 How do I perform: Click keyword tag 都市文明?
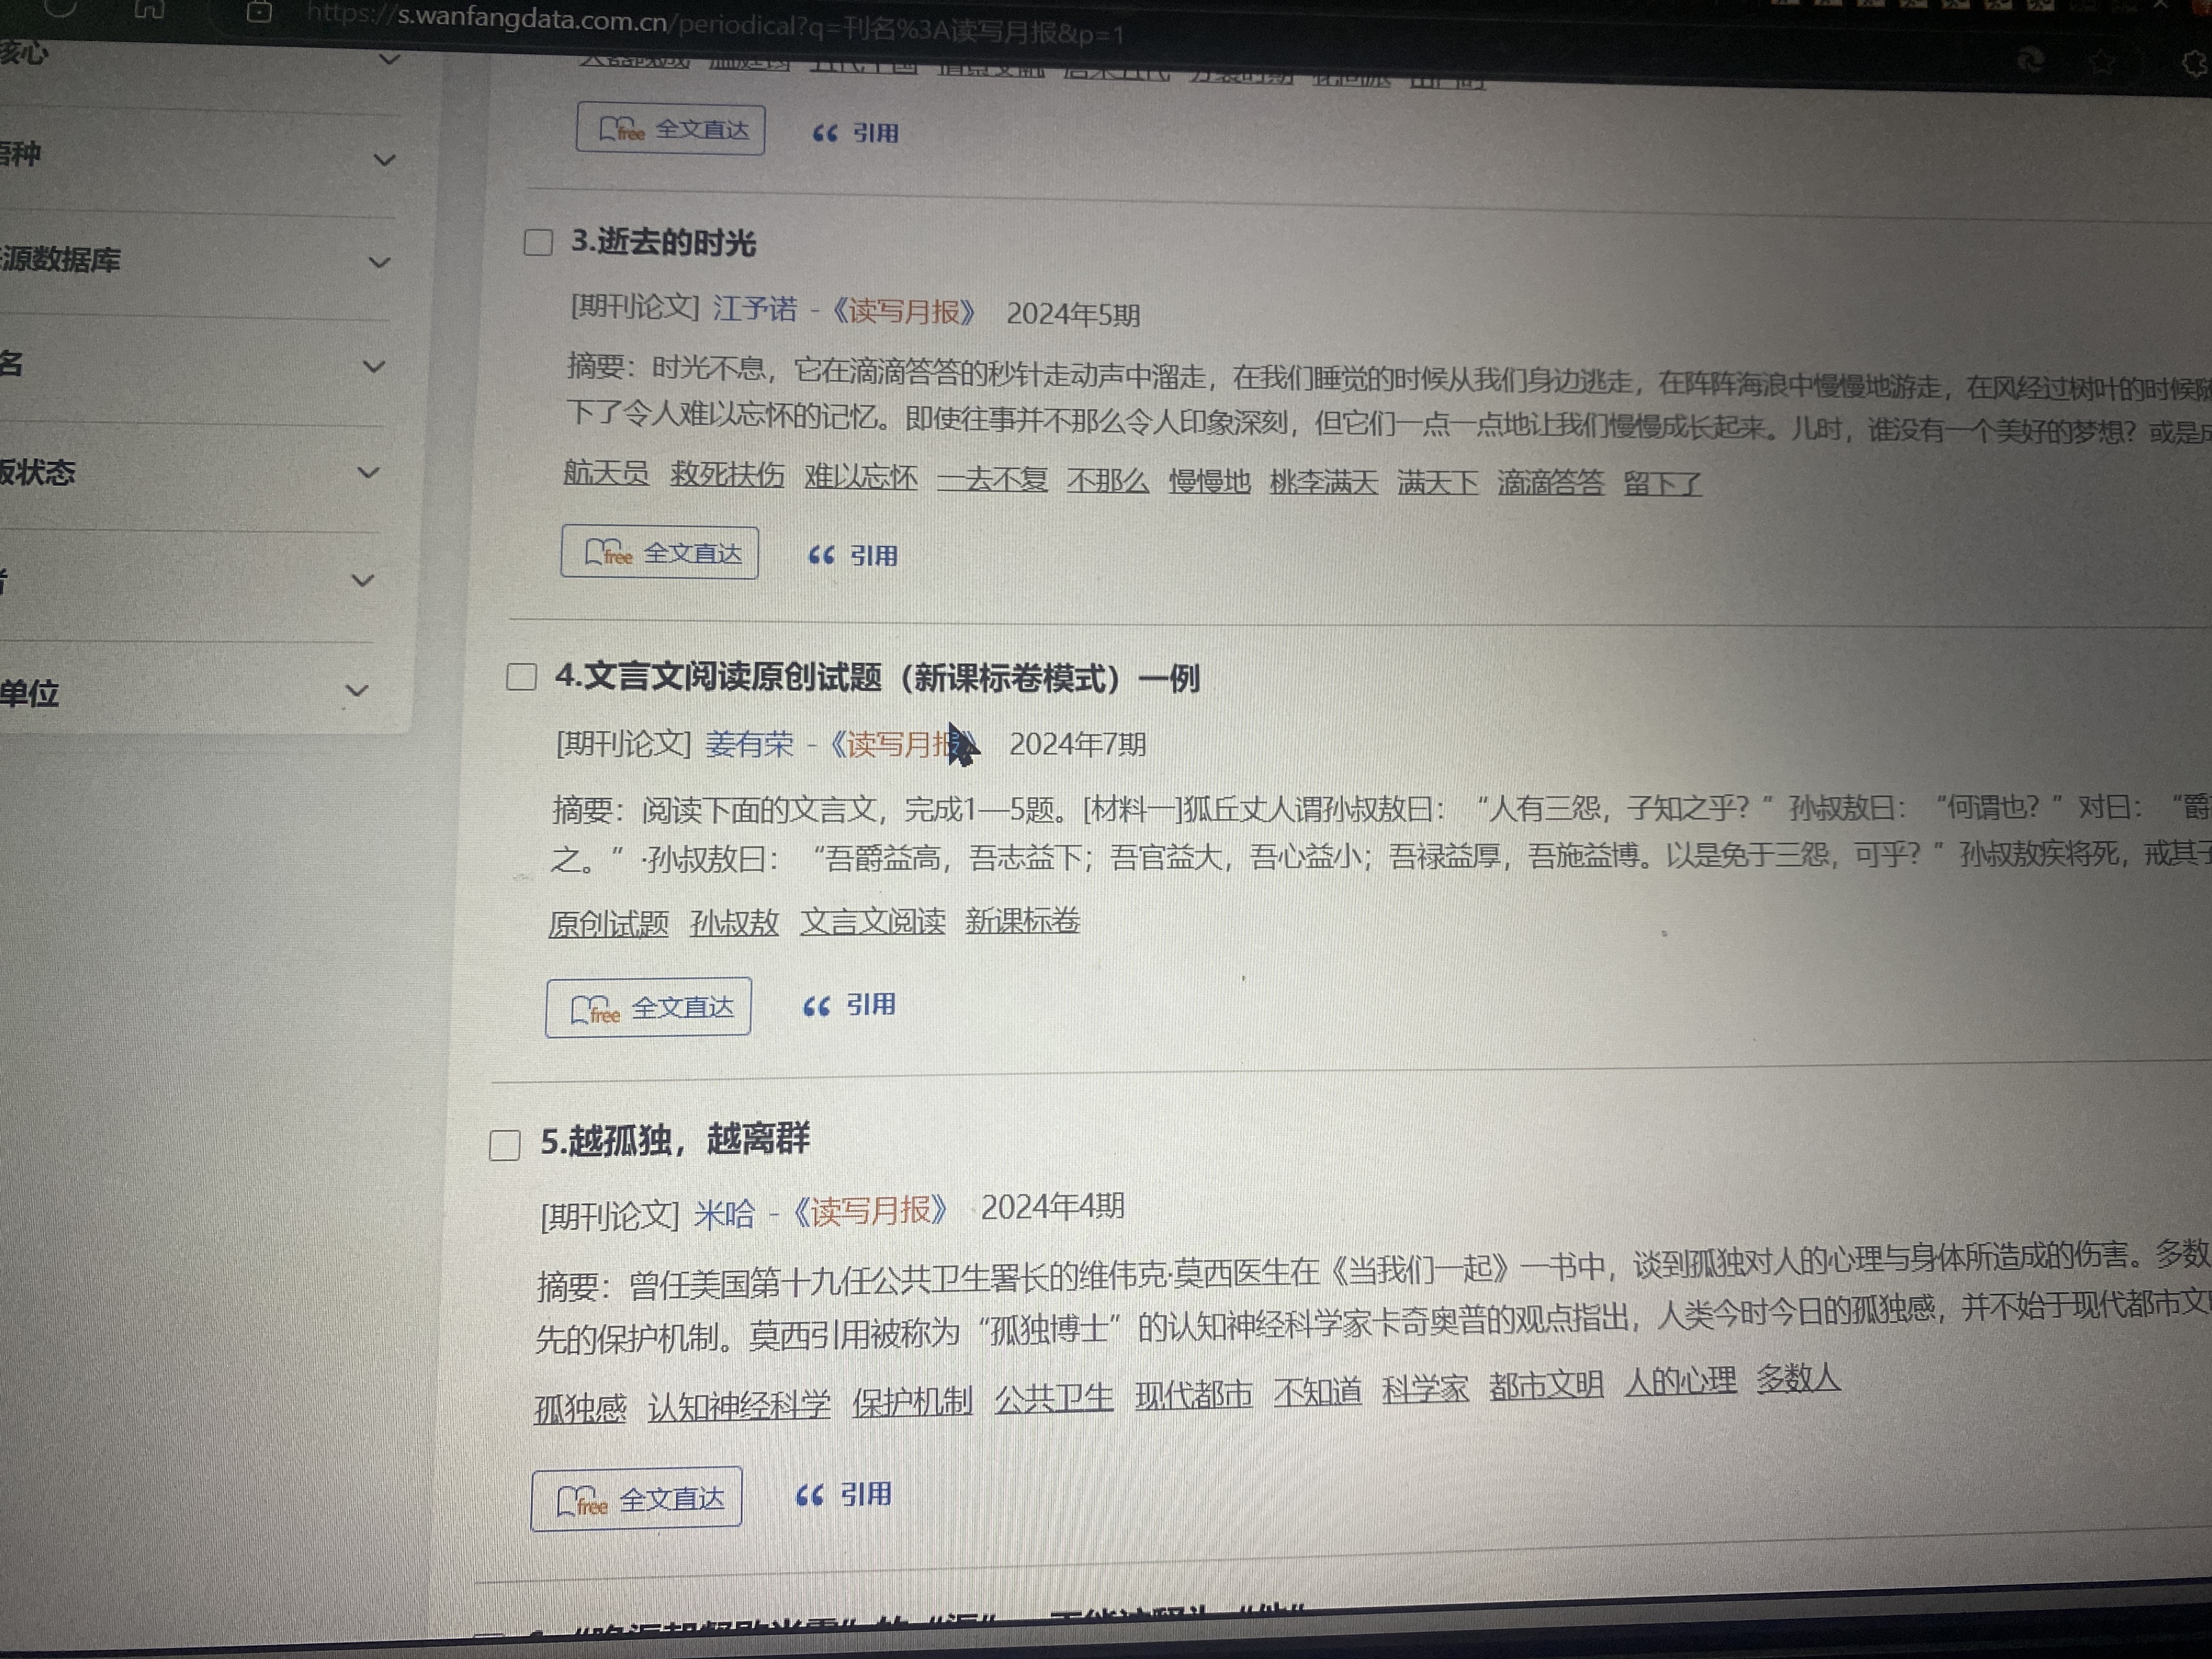pos(1546,1385)
